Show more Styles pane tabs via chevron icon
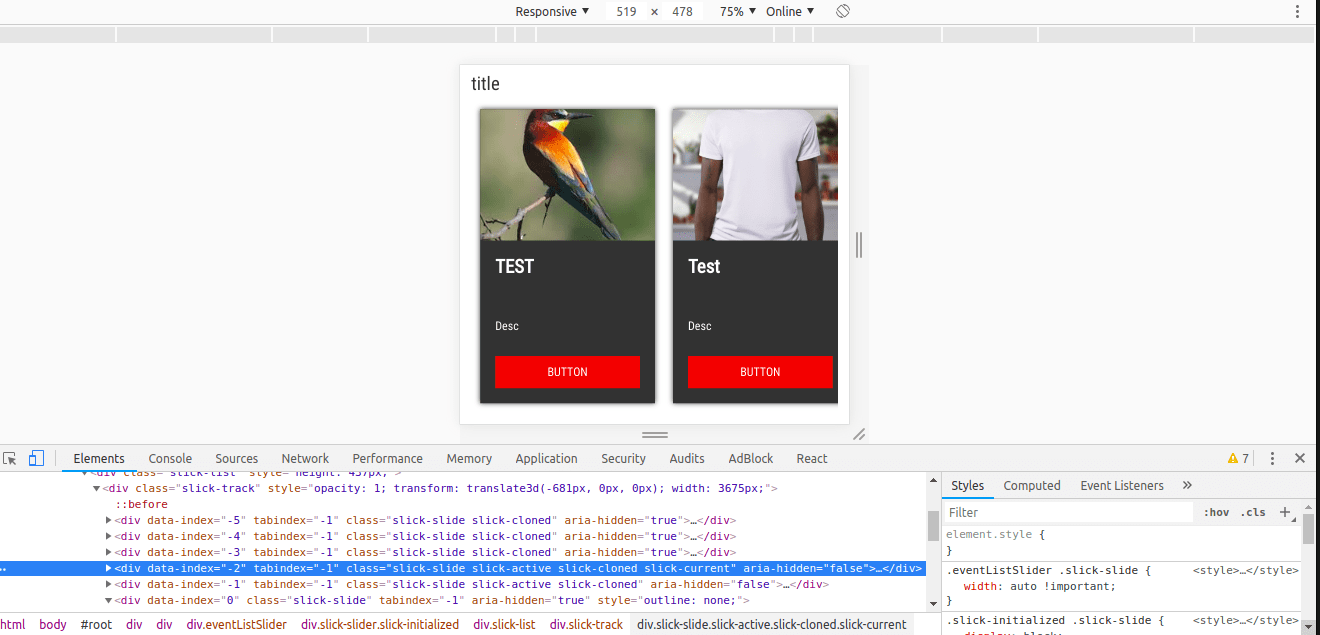Viewport: 1320px width, 635px height. coord(1187,485)
